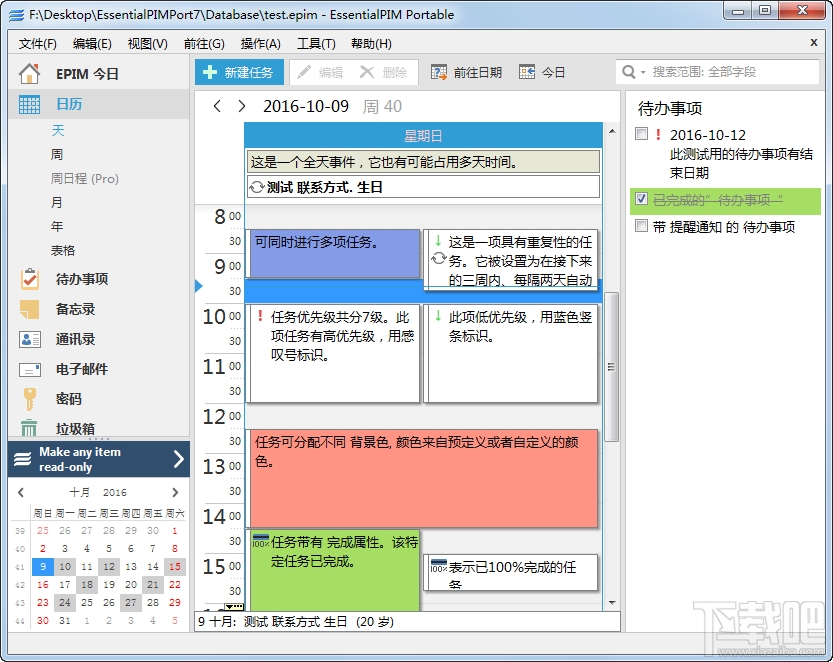Open the 垃圾箱 trash icon
This screenshot has height=662, width=833.
29,428
